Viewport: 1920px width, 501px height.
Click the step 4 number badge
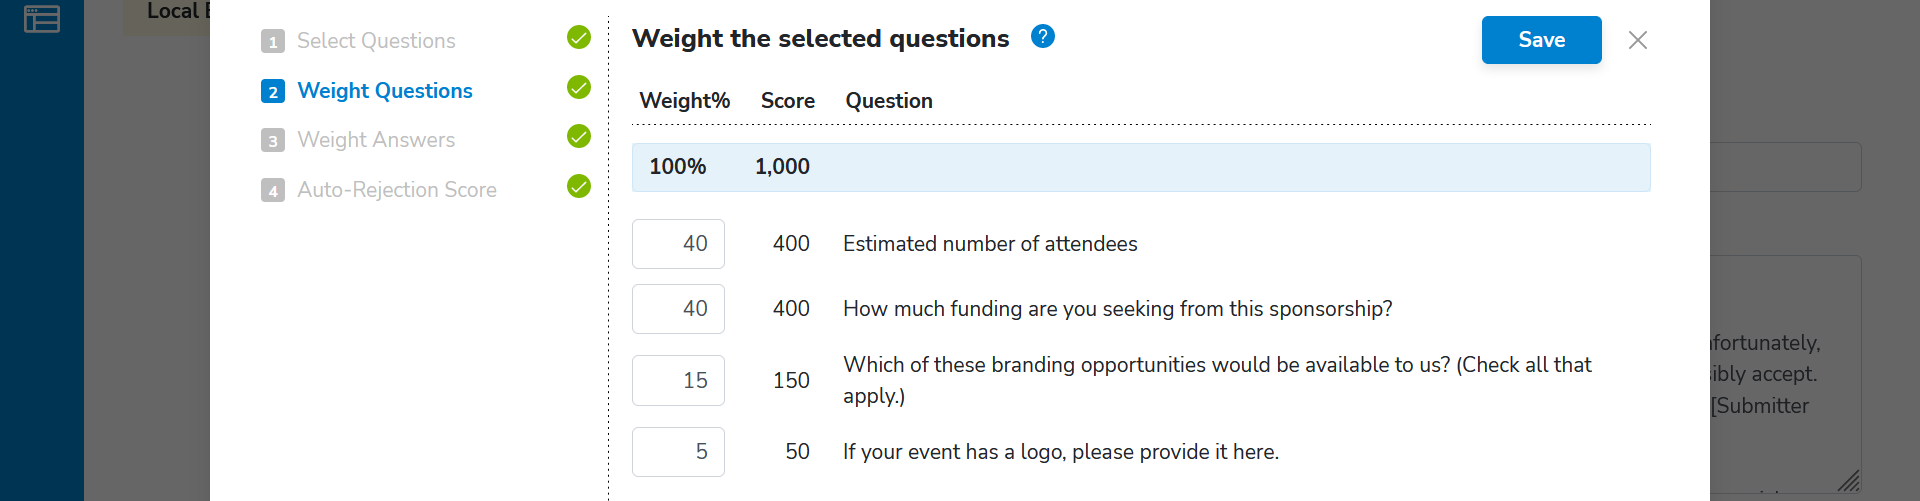point(273,190)
